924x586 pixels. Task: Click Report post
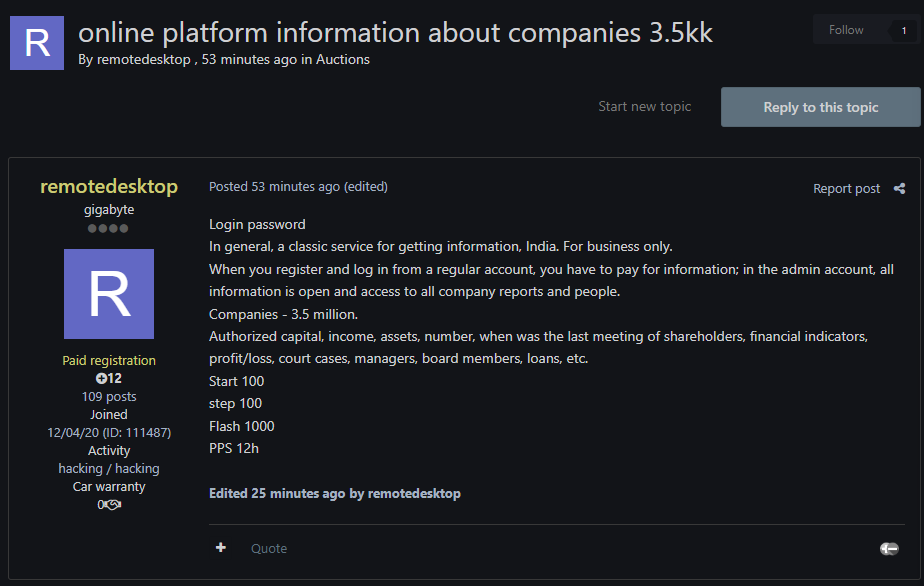(x=846, y=188)
